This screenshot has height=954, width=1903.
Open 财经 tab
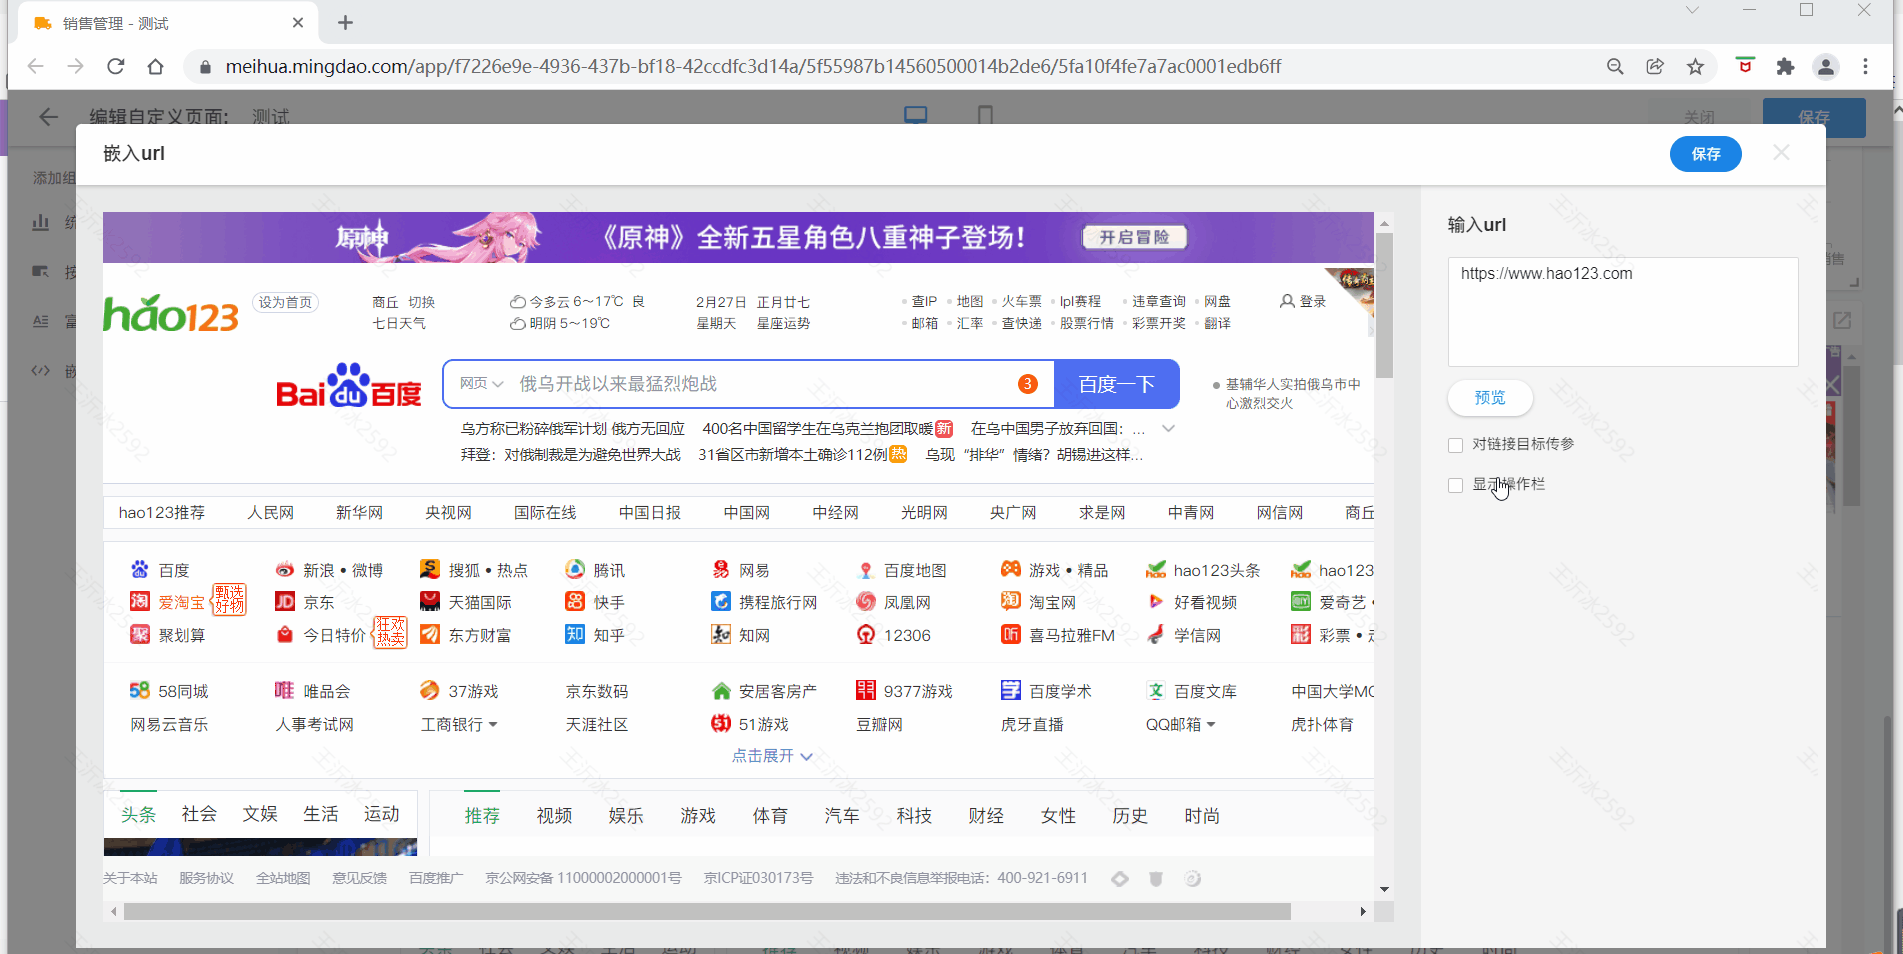pyautogui.click(x=986, y=816)
